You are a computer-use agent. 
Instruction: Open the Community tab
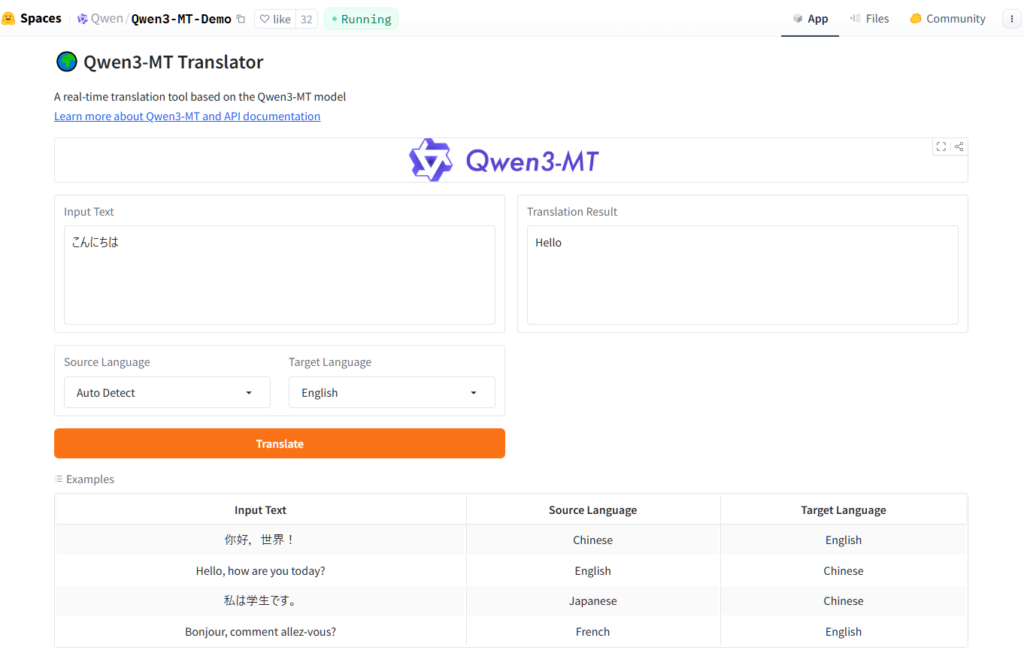click(948, 19)
